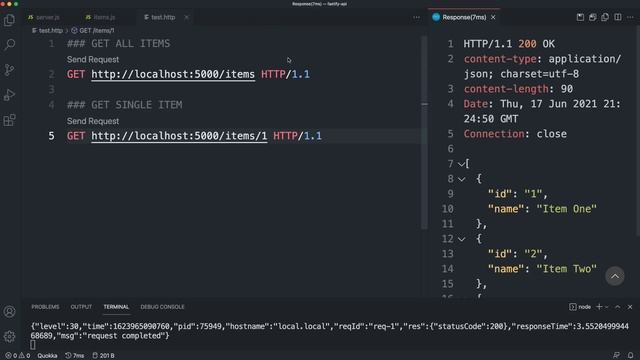Open the PROBLEMS panel tab
The width and height of the screenshot is (640, 360).
click(x=45, y=307)
